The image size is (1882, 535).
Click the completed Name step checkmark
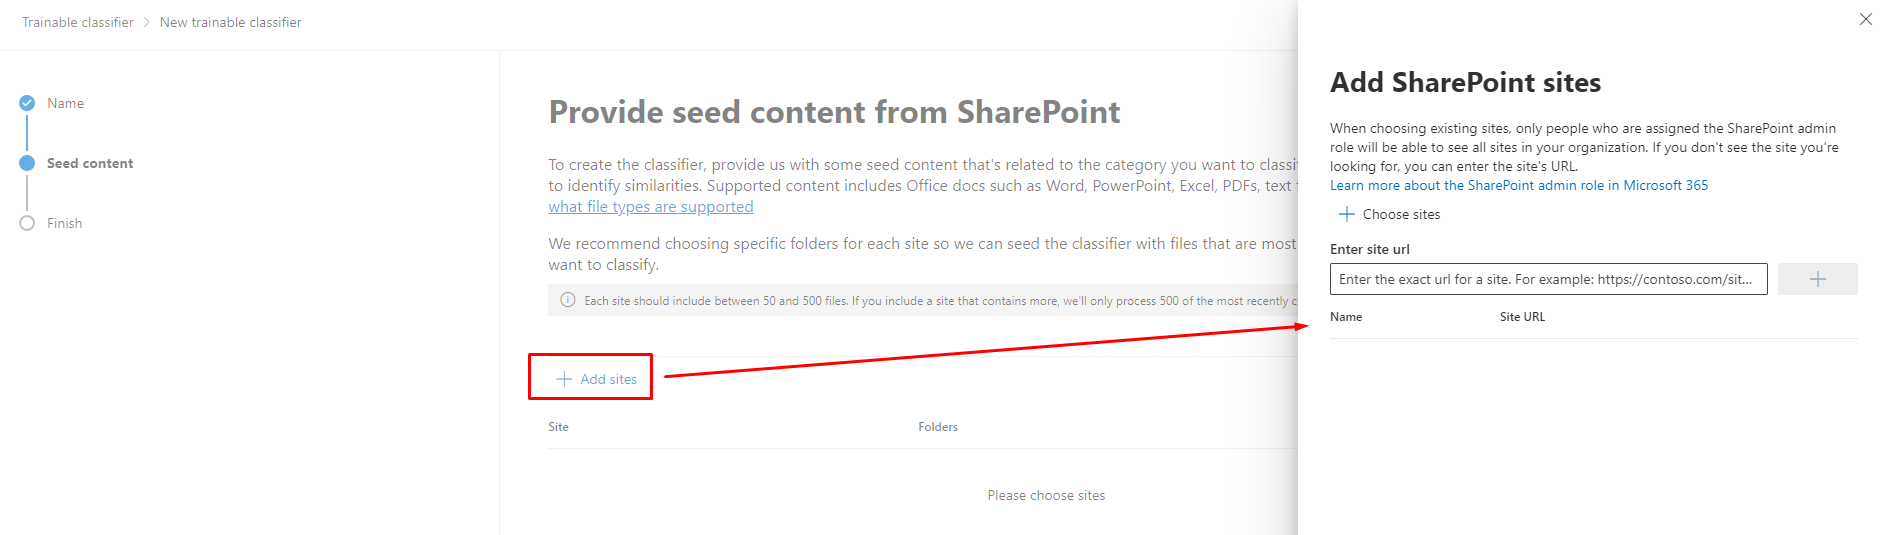pyautogui.click(x=27, y=103)
